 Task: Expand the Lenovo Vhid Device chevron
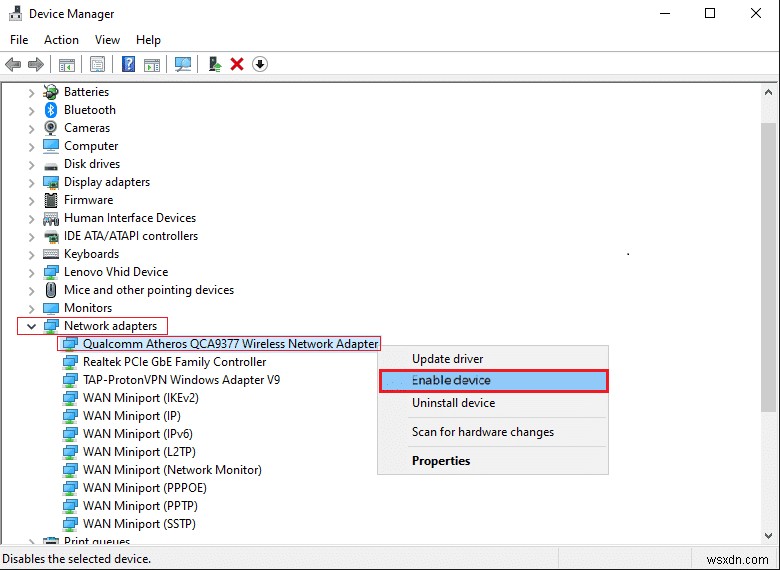(31, 272)
